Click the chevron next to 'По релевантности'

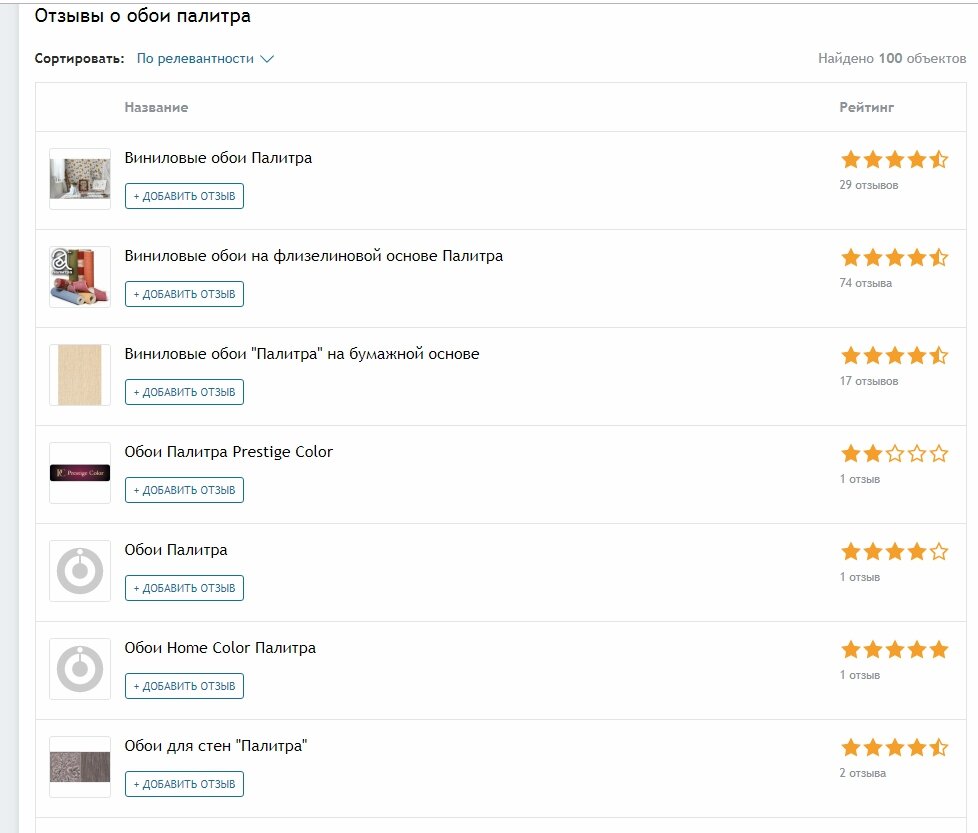[x=267, y=58]
